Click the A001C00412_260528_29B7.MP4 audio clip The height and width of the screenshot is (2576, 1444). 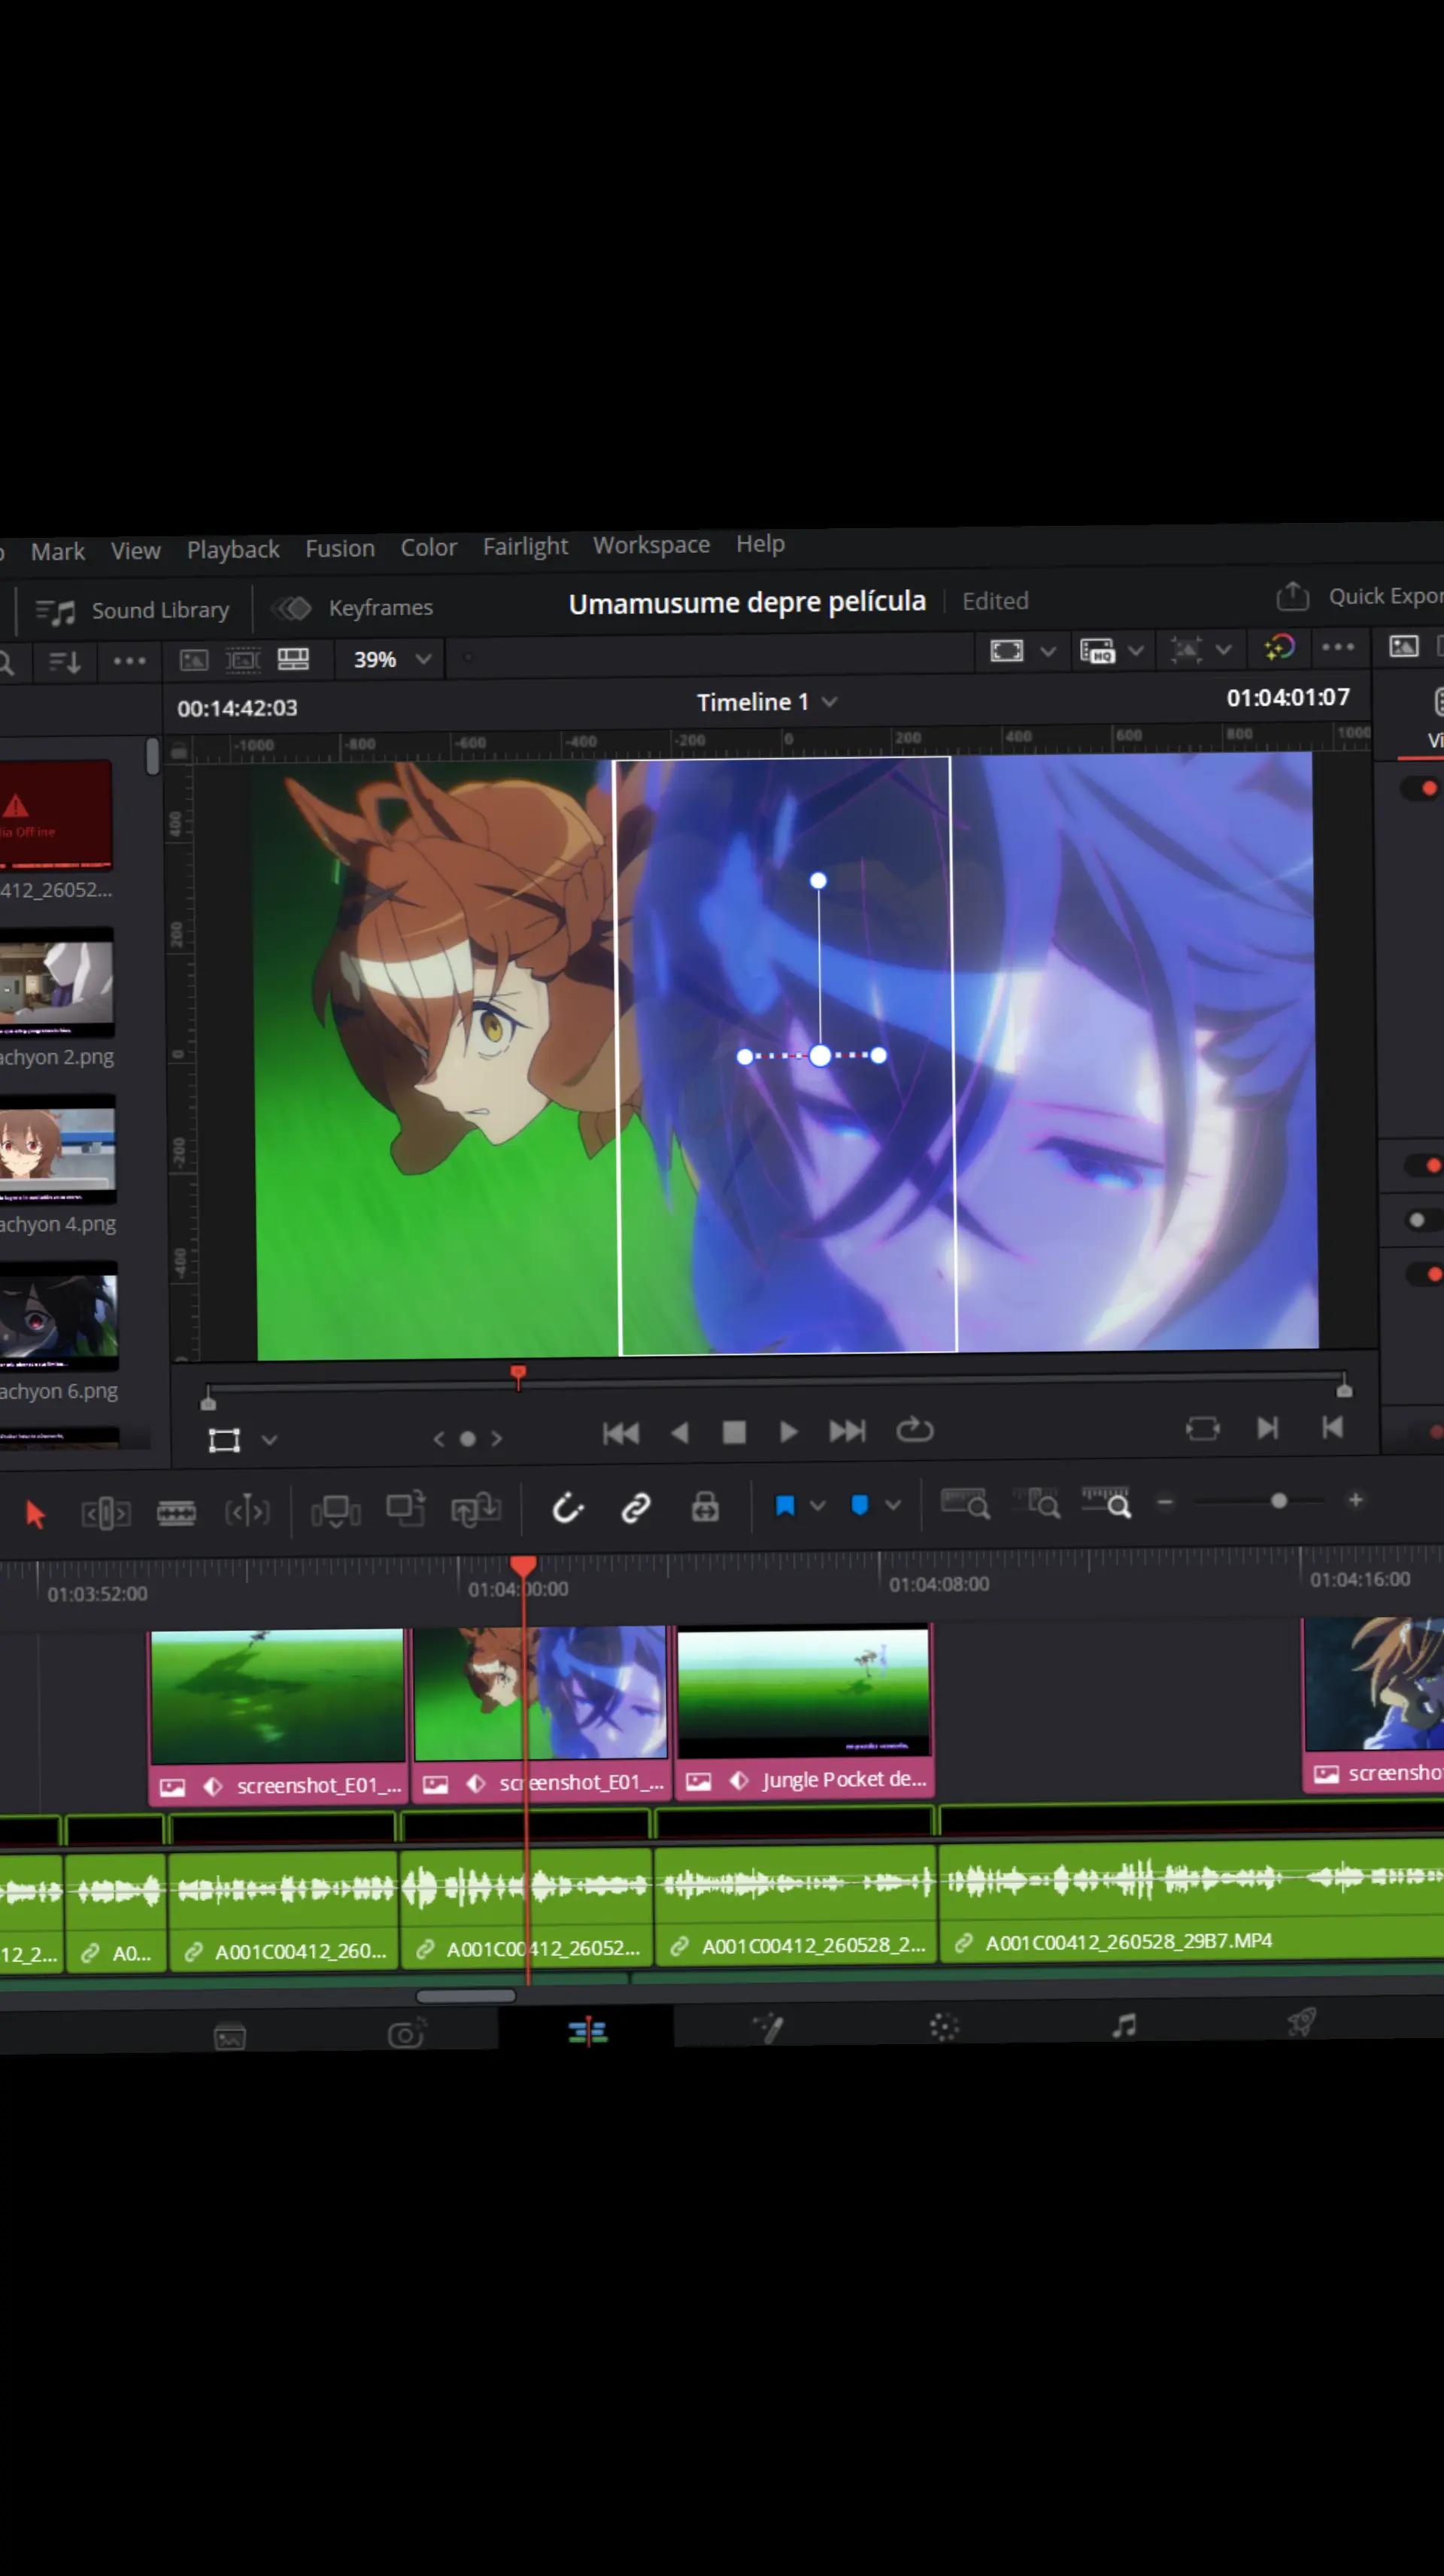pyautogui.click(x=1192, y=1903)
